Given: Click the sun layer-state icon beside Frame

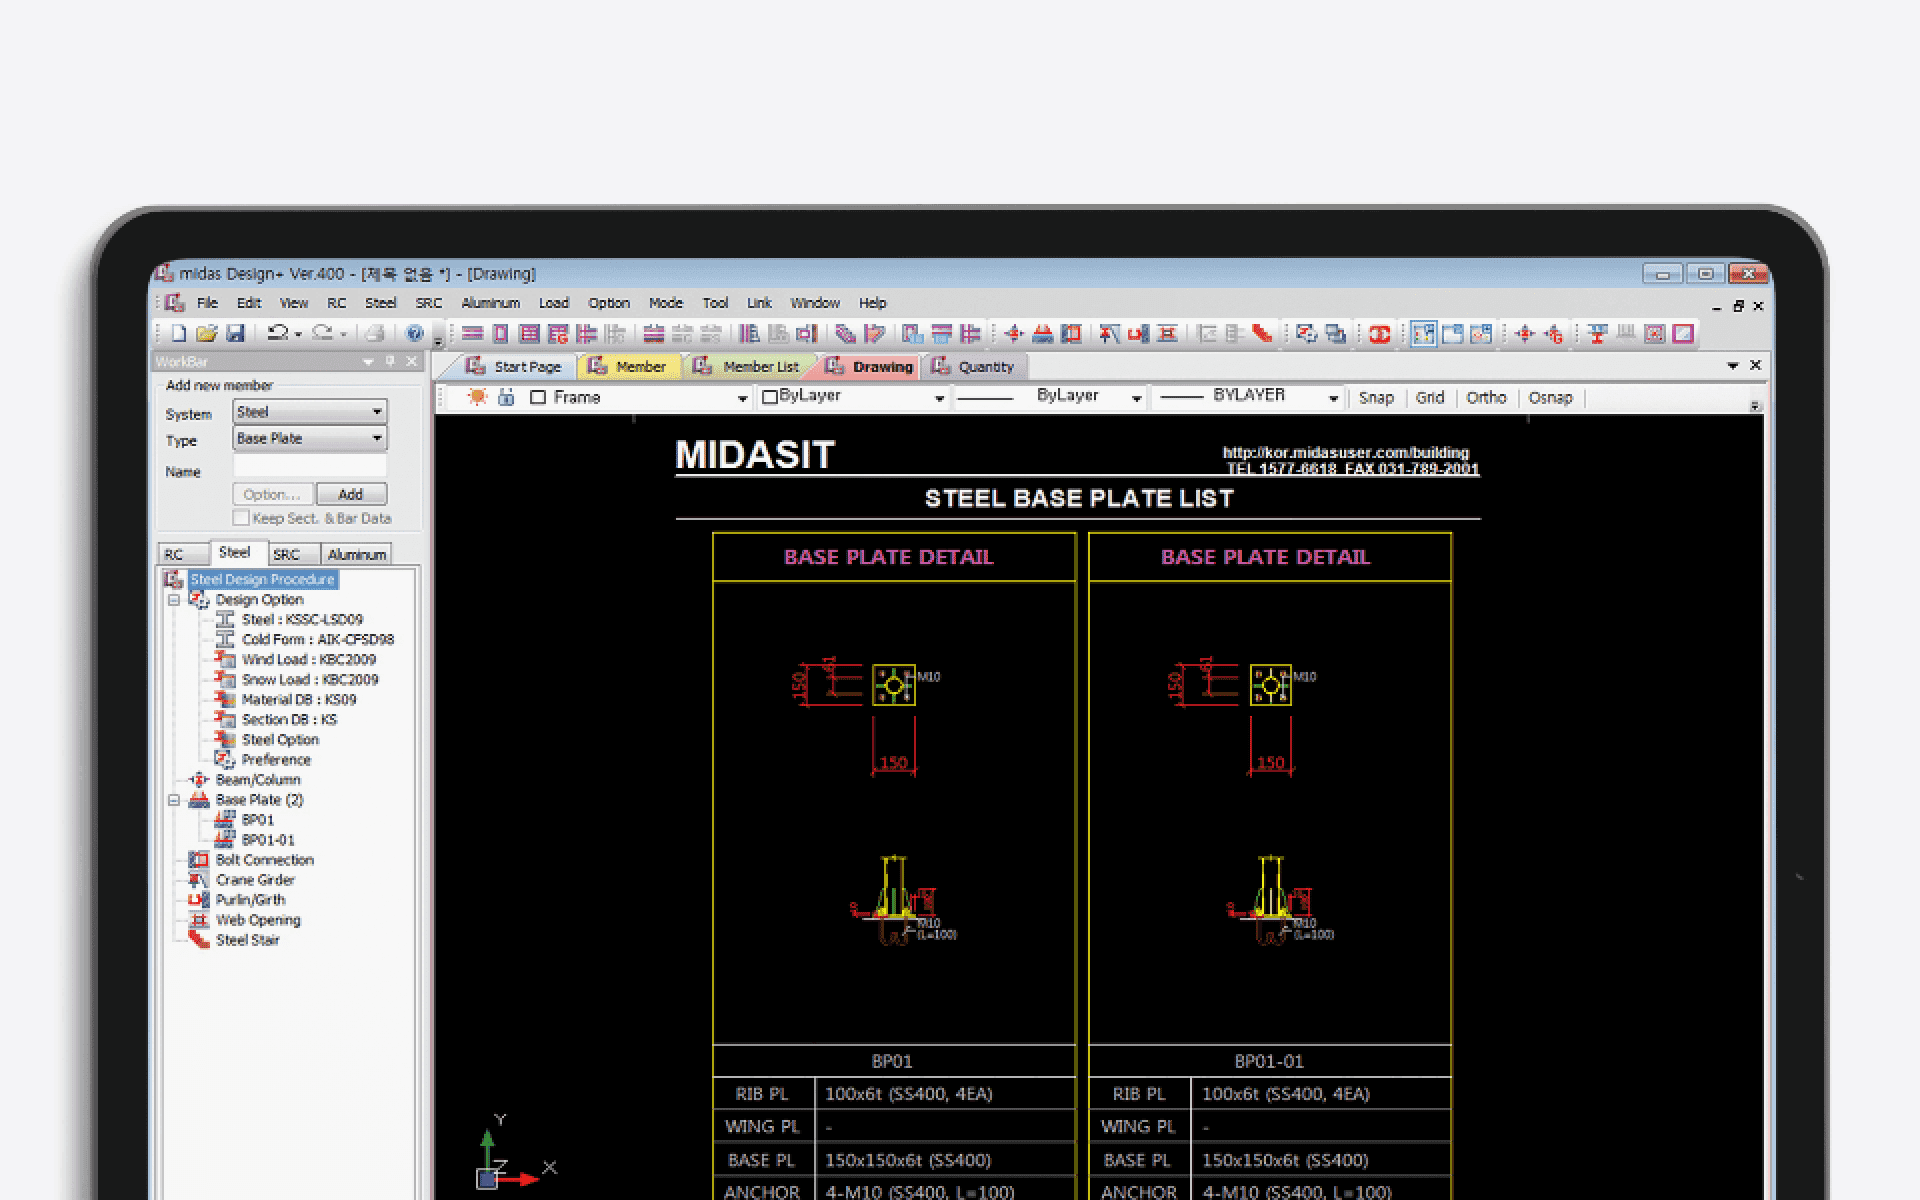Looking at the screenshot, I should pyautogui.click(x=478, y=397).
